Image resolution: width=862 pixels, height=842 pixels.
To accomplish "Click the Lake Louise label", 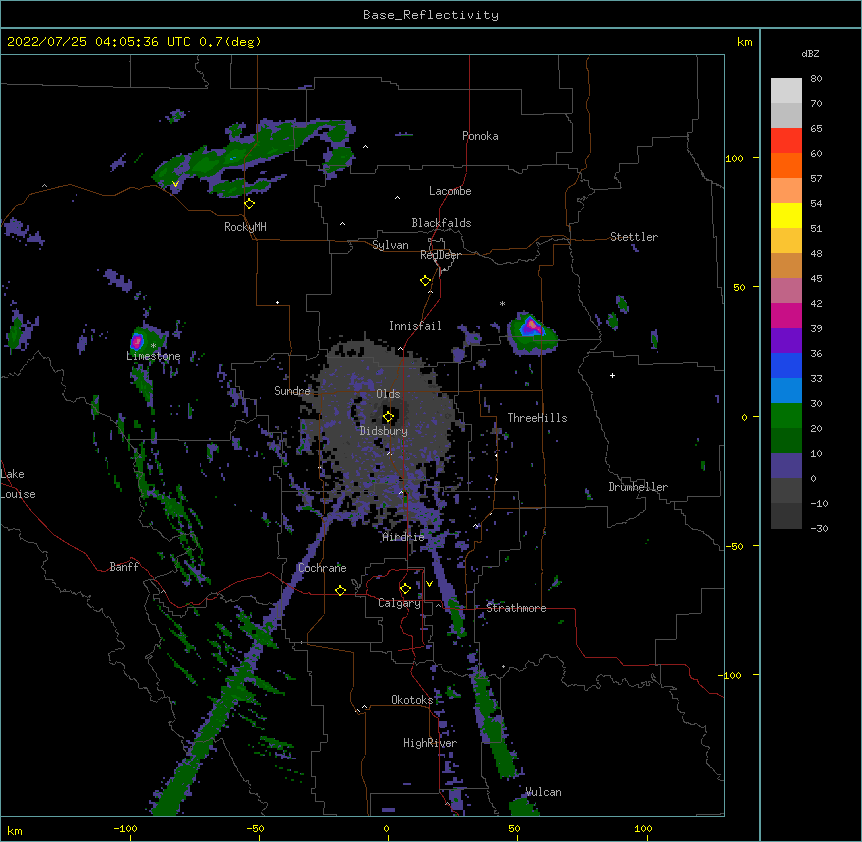I will pos(18,484).
